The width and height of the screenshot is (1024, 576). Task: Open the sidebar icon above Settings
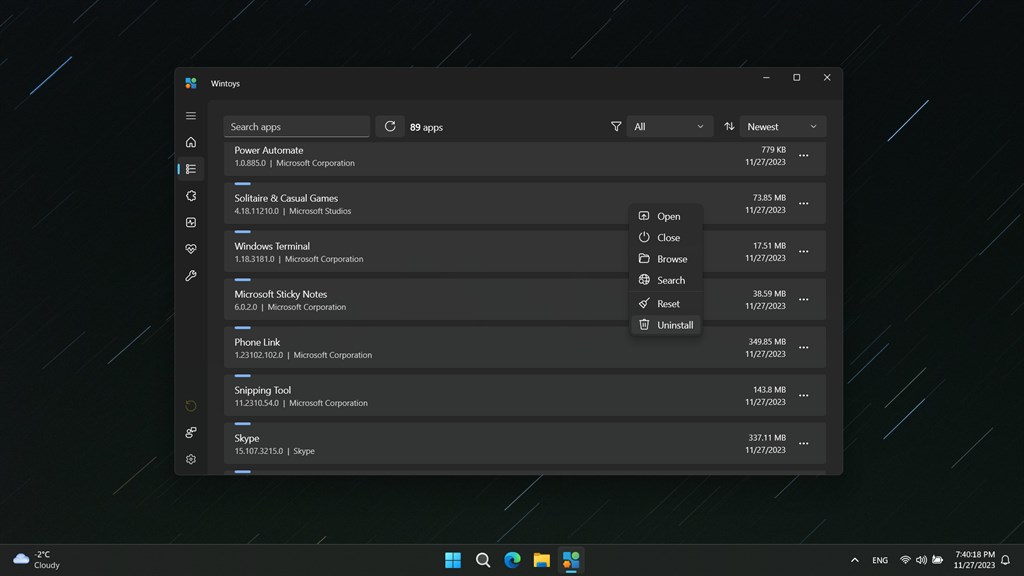191,432
